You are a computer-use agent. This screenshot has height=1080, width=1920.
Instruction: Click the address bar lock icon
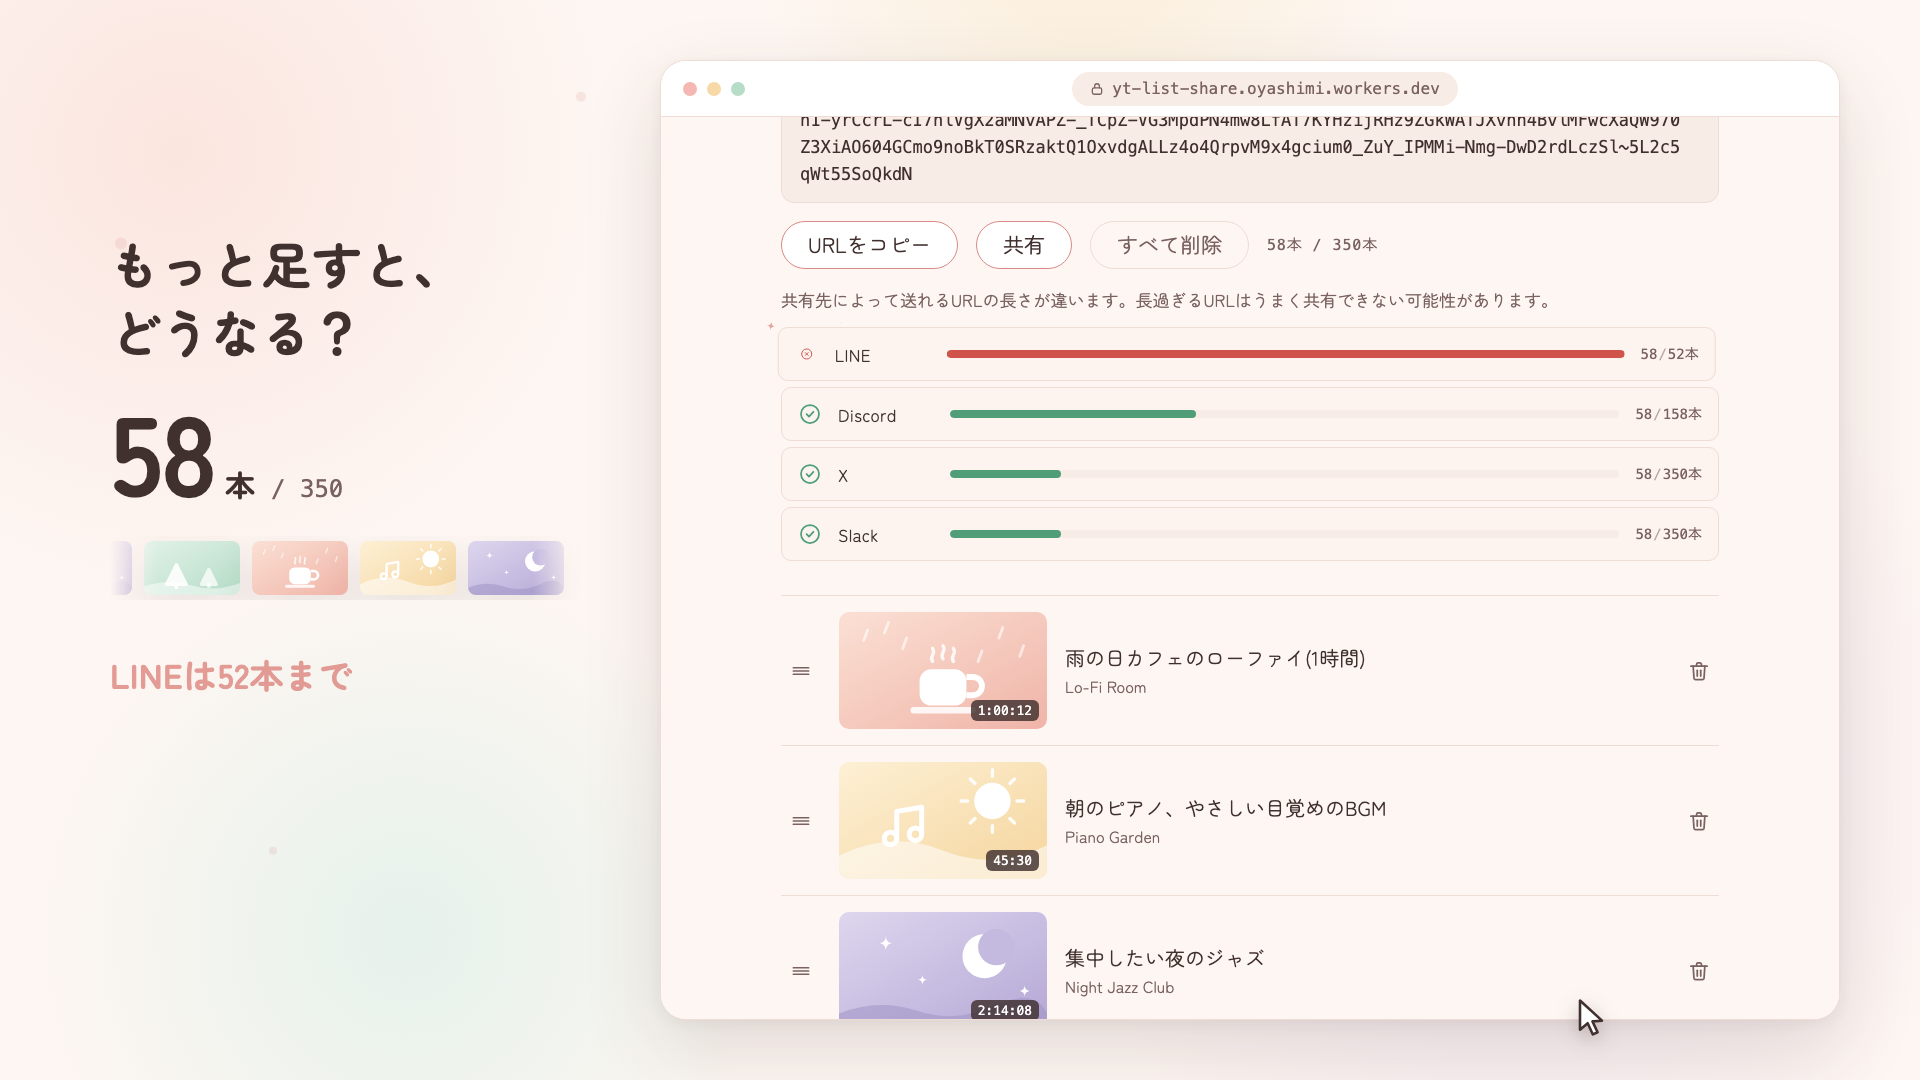(x=1097, y=89)
